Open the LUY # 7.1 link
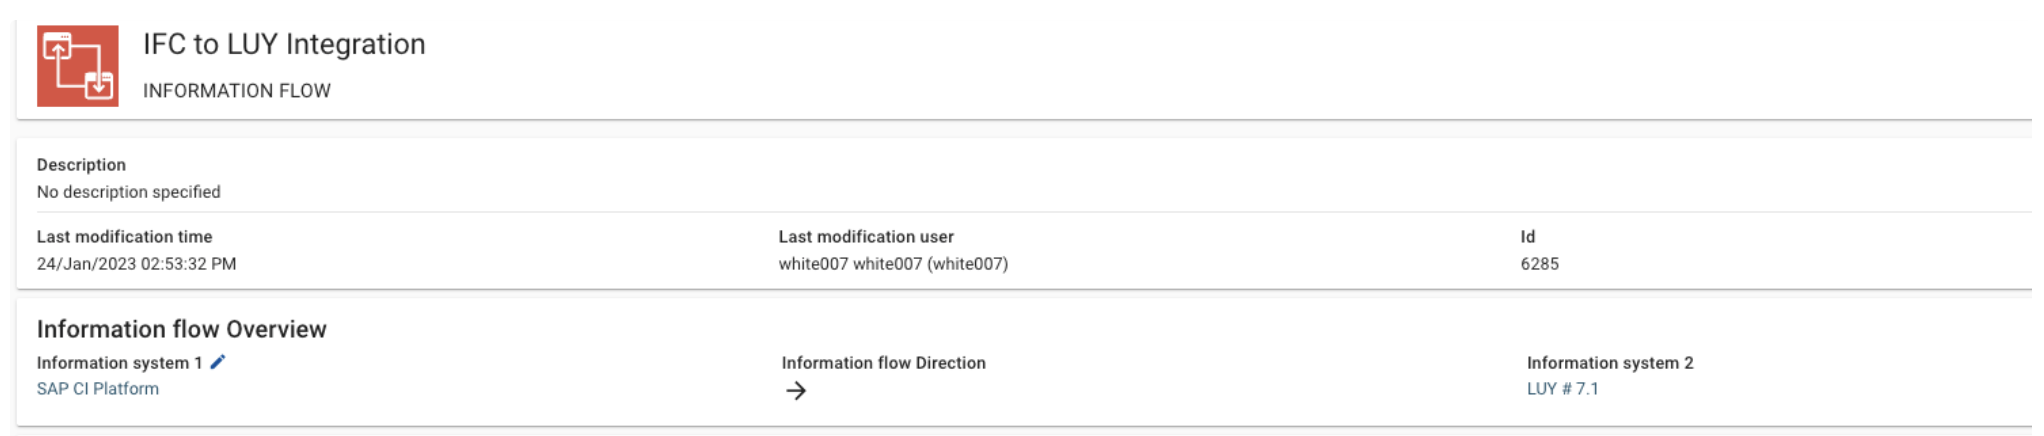Screen dimensions: 2044x436 1562,389
